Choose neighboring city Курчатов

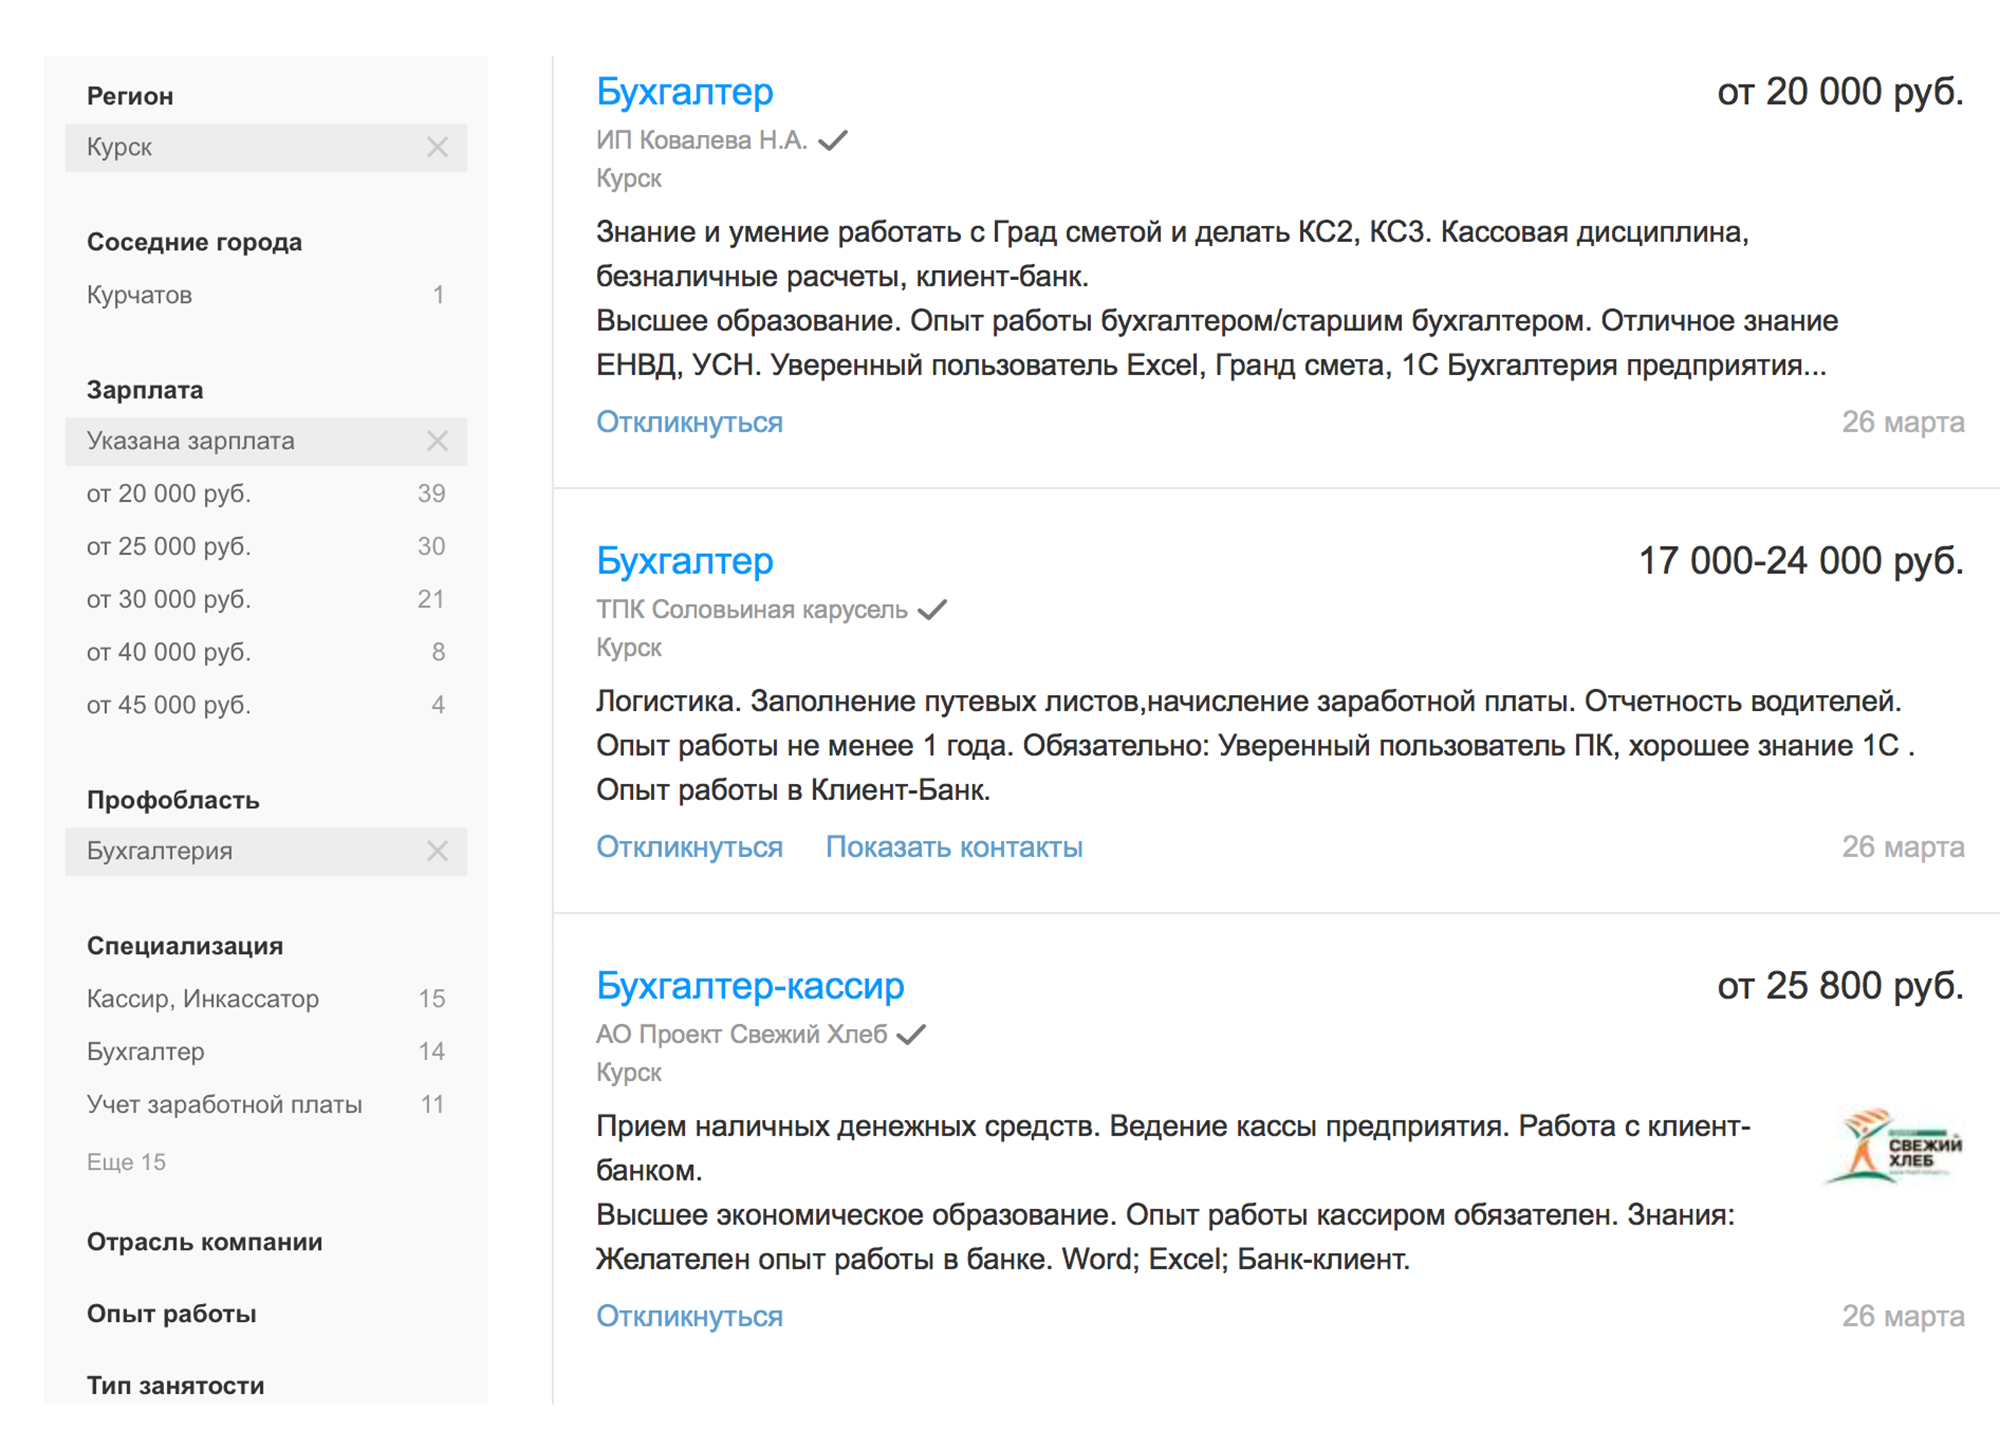(266, 295)
